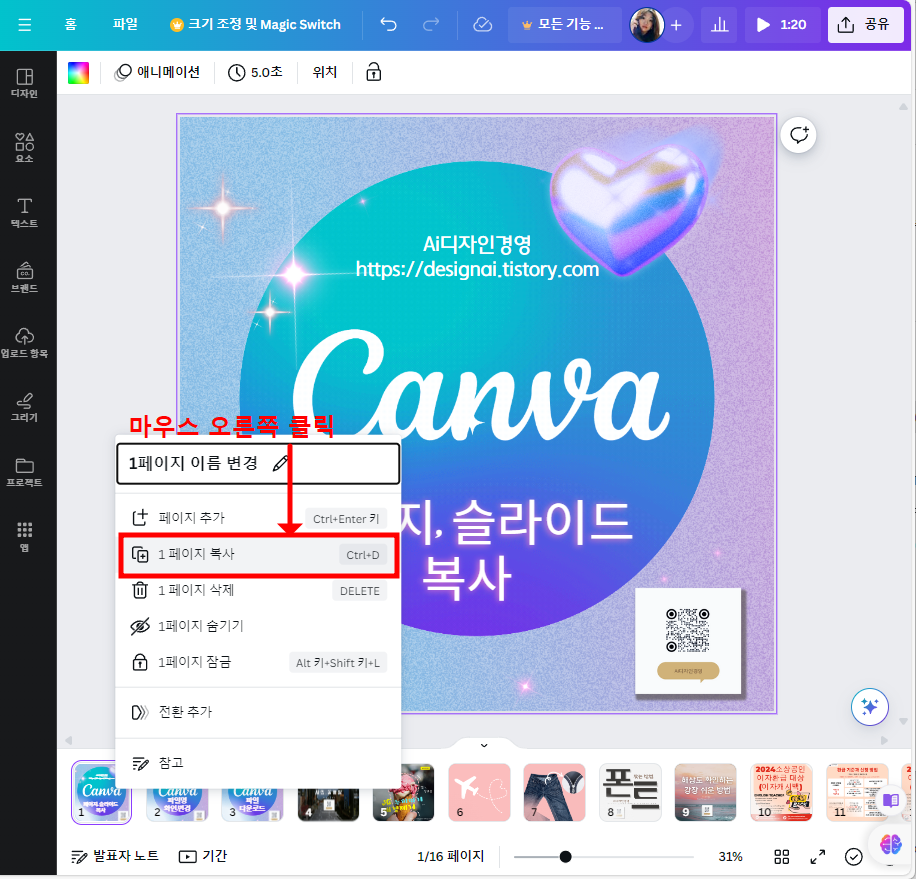Open the 디자인 sidebar panel
The image size is (916, 879).
pyautogui.click(x=25, y=83)
